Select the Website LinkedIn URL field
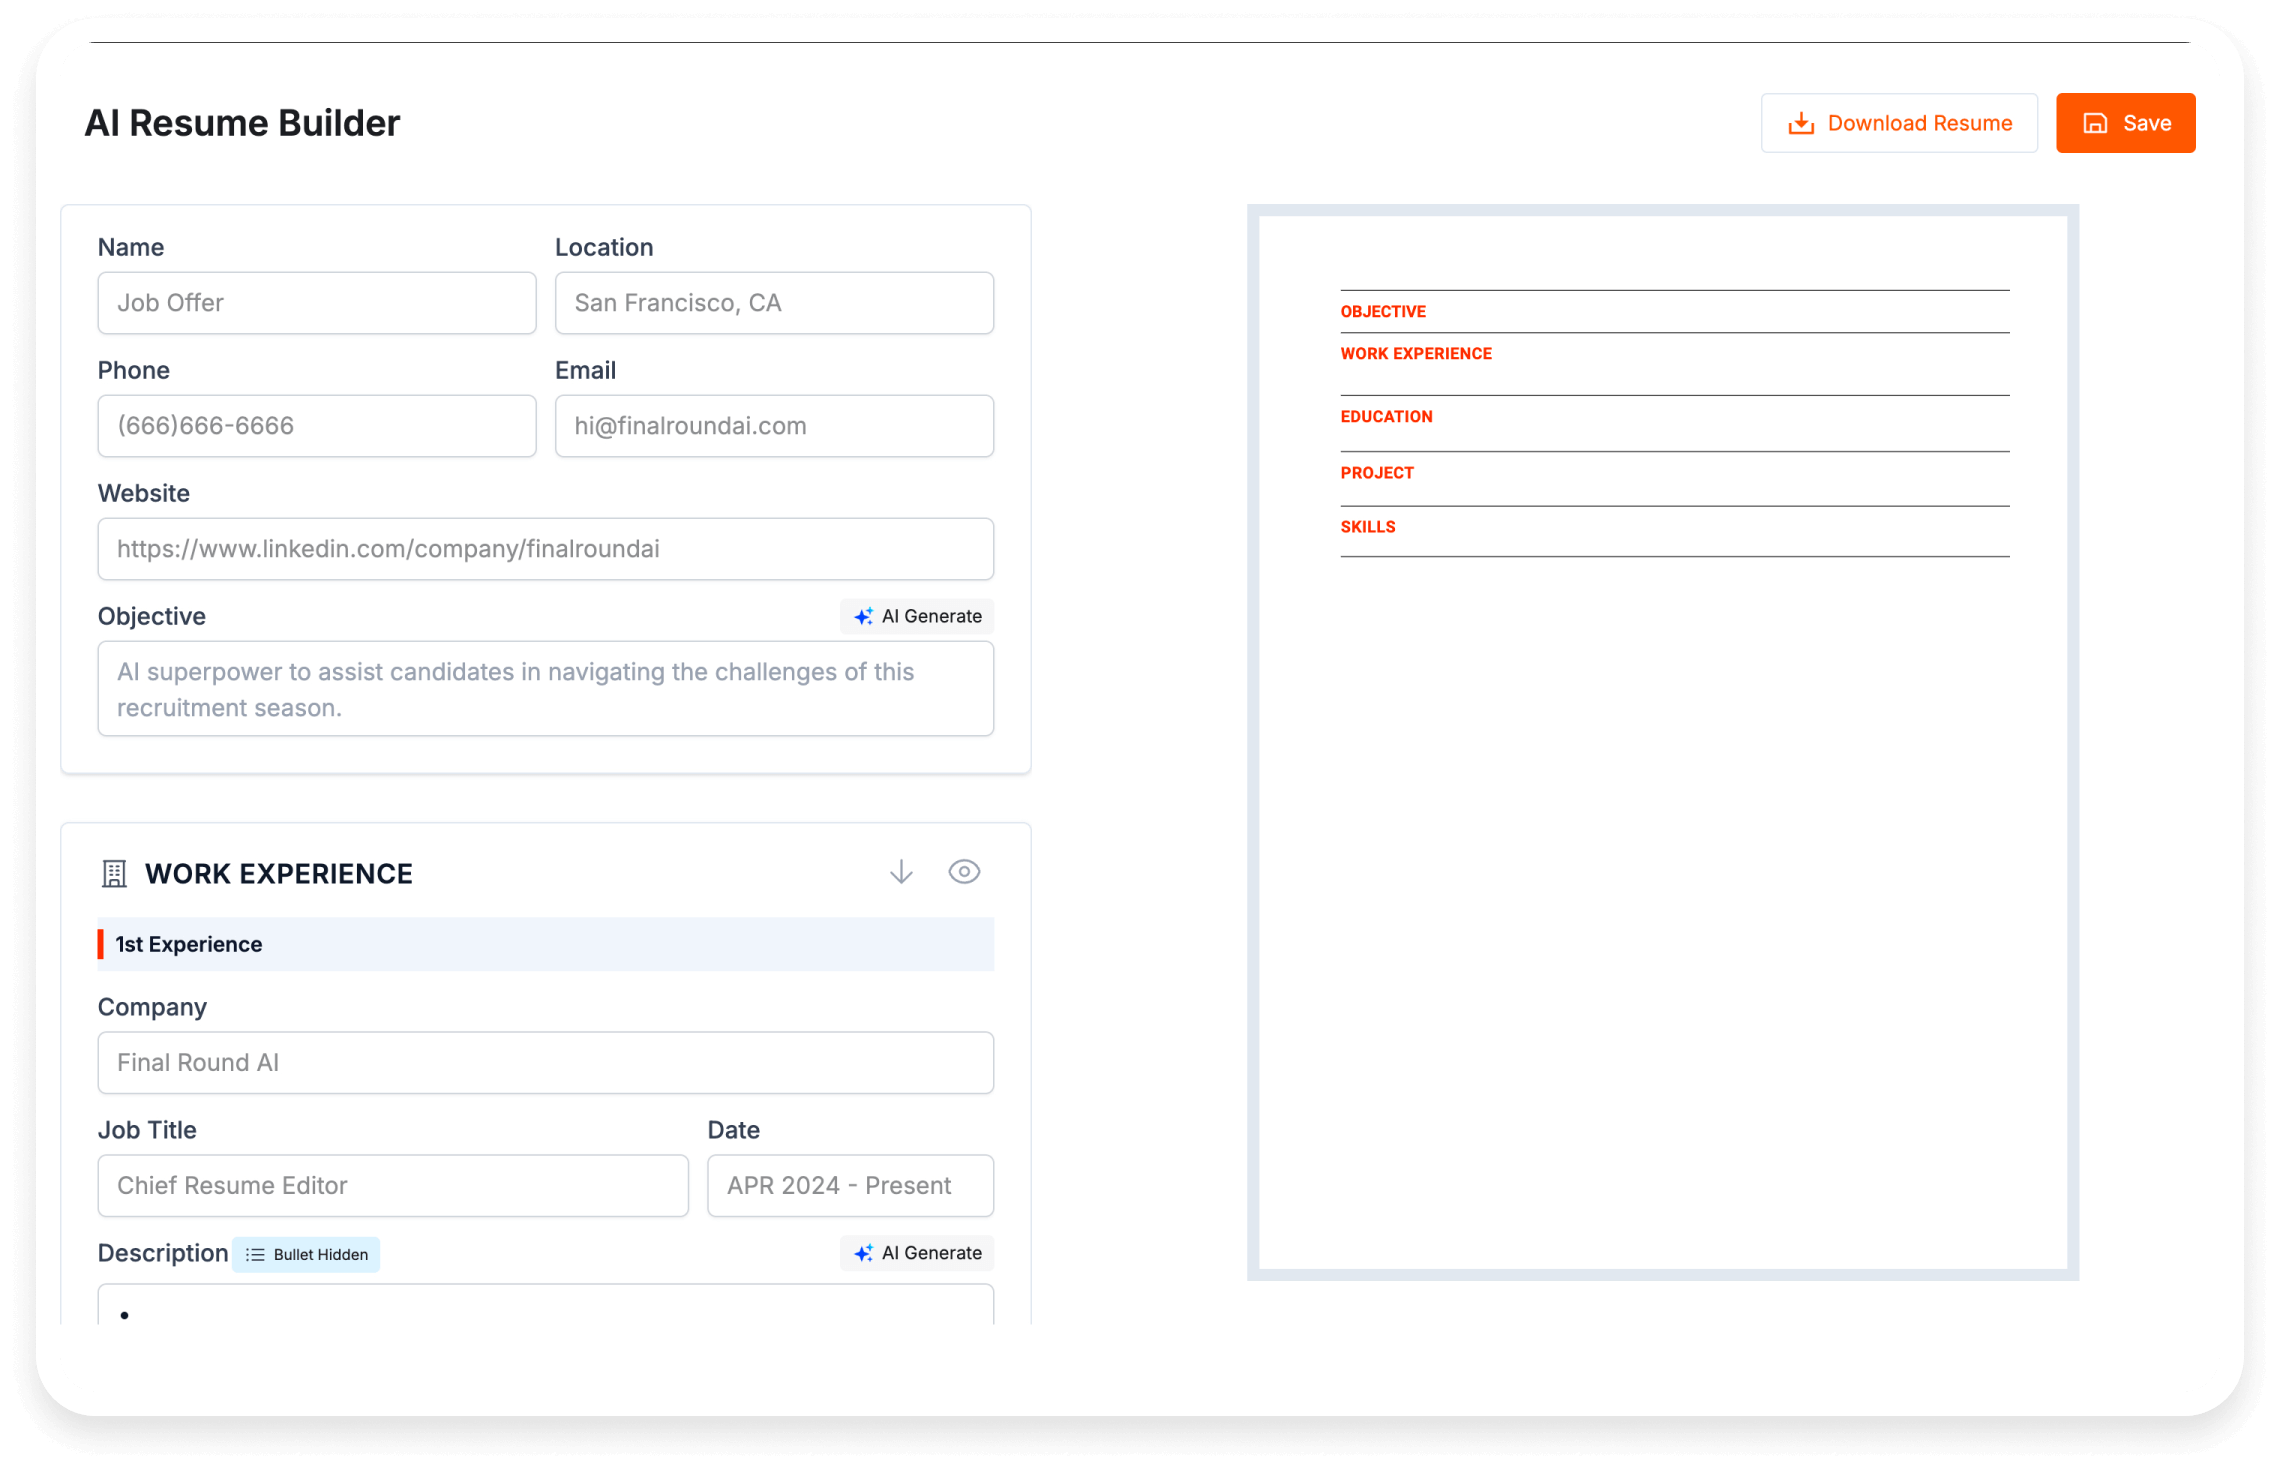 (545, 548)
